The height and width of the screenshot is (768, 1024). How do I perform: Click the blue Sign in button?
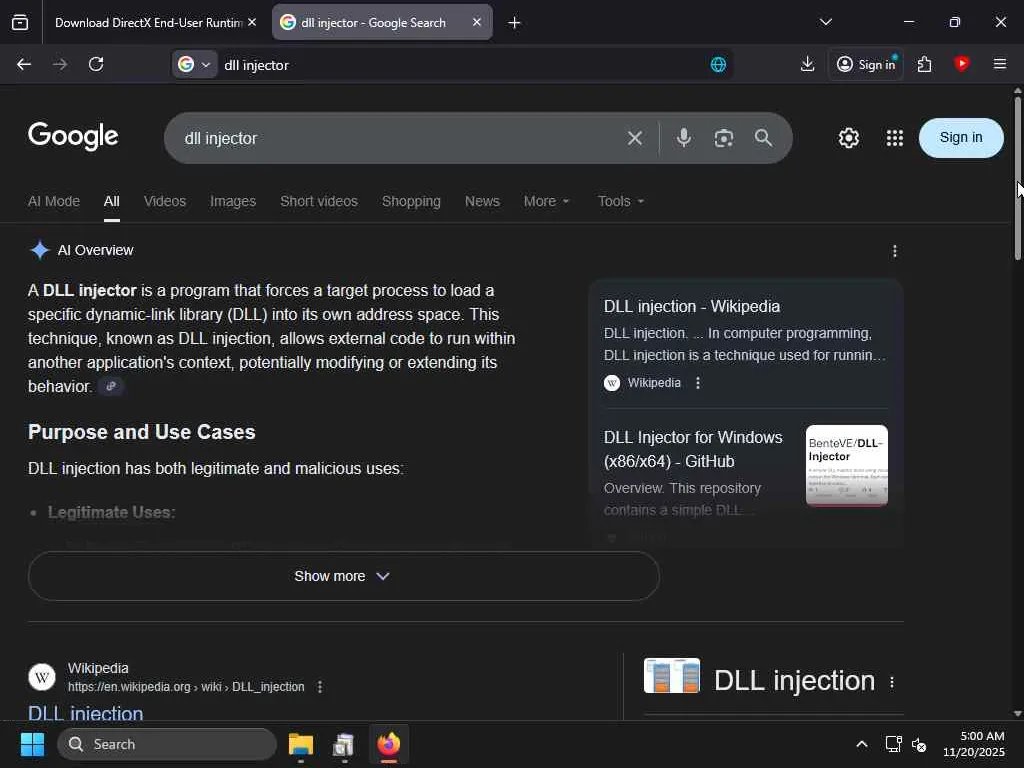tap(961, 138)
